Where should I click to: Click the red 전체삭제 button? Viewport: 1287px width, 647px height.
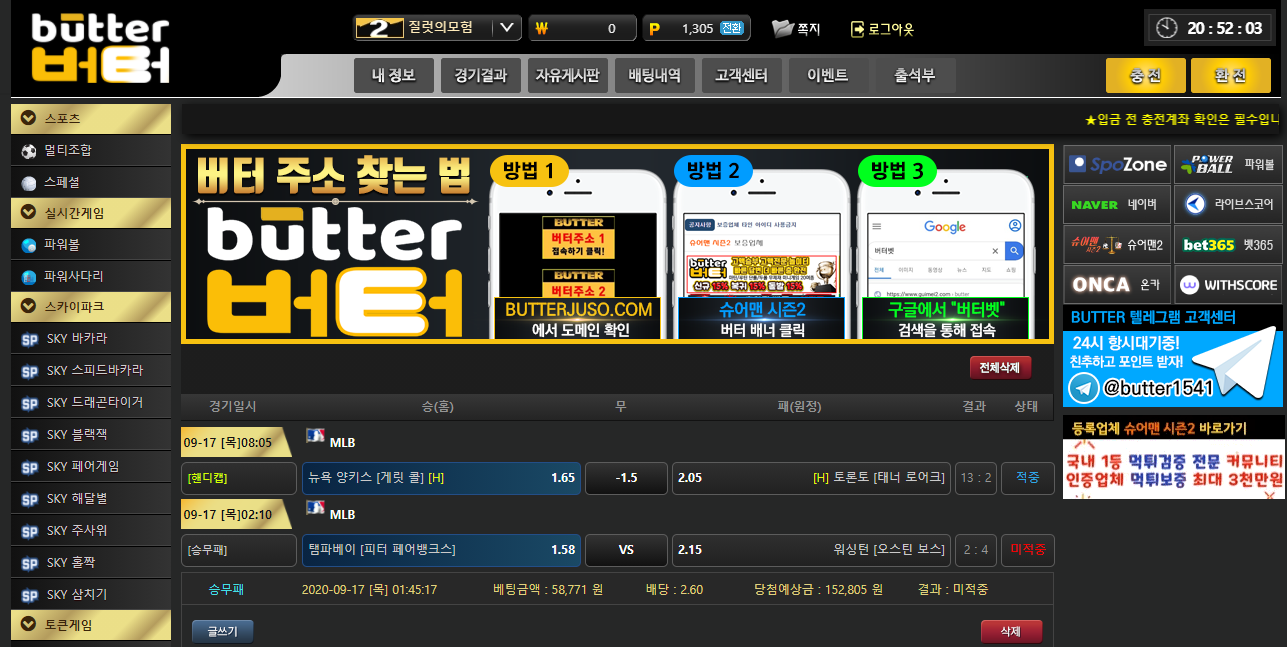pyautogui.click(x=999, y=368)
